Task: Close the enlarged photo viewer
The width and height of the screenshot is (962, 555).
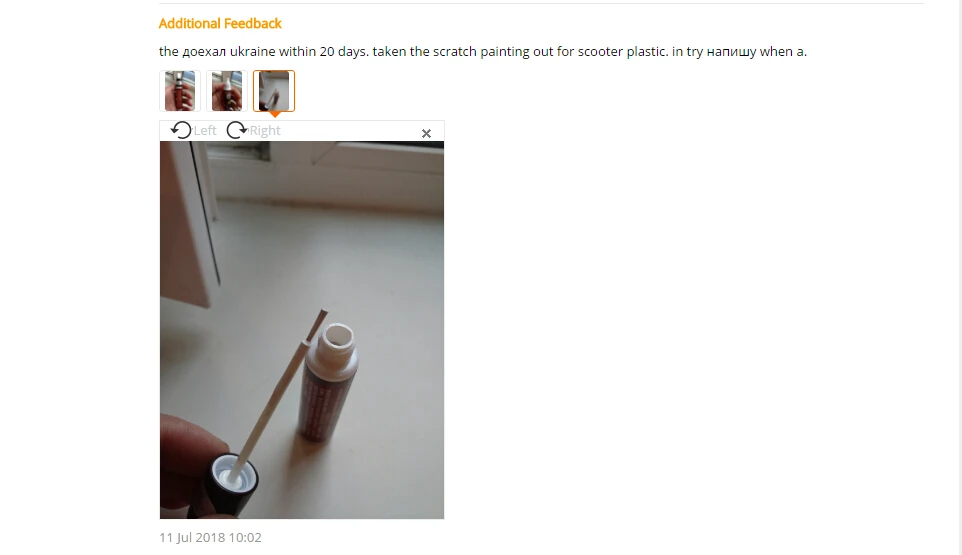Action: [x=426, y=133]
